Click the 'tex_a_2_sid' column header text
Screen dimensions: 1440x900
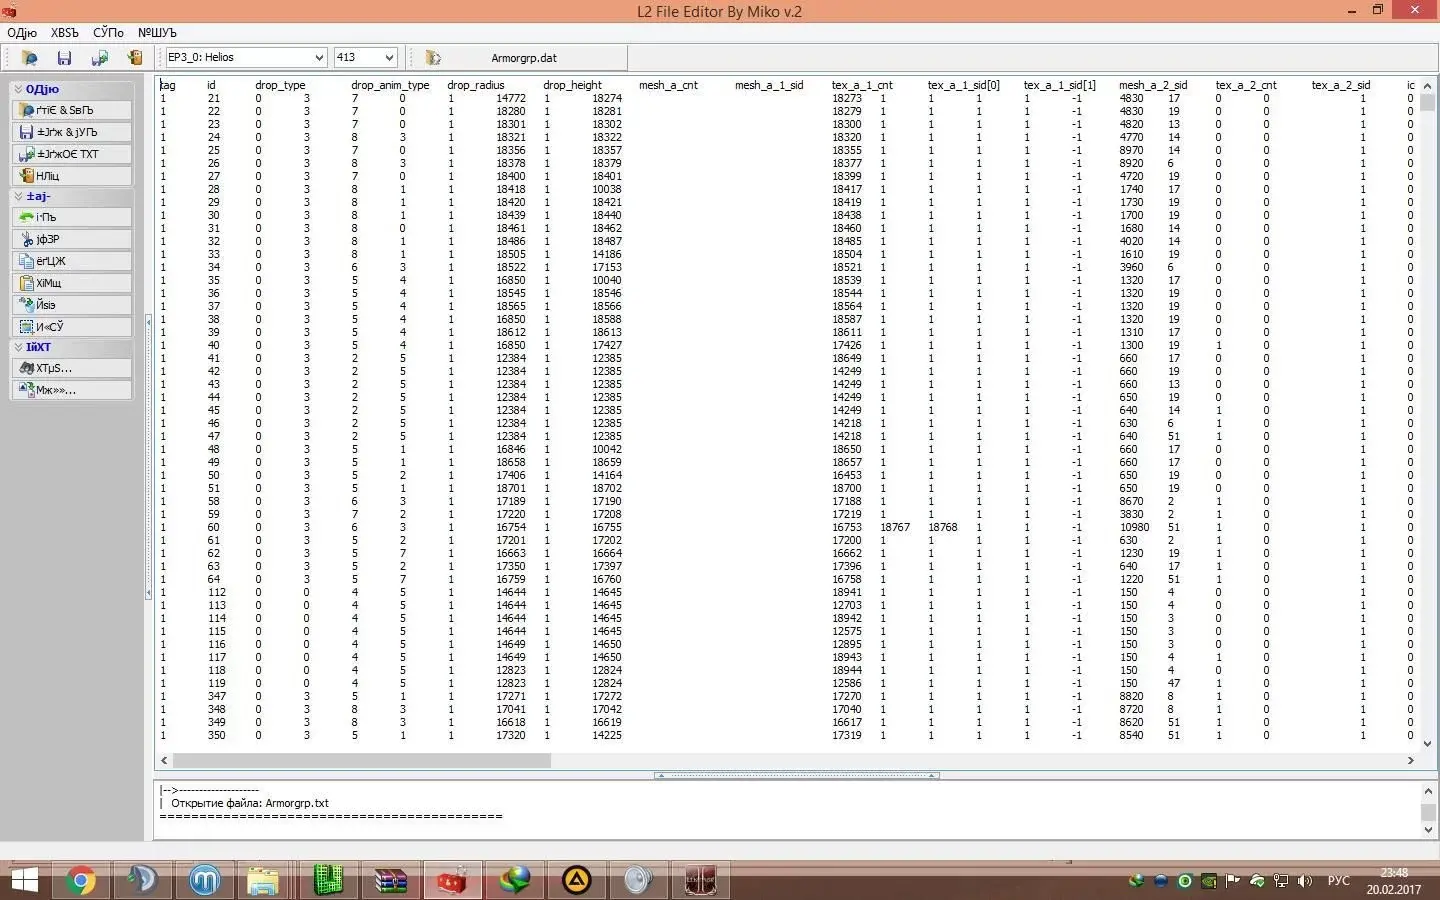click(x=1341, y=85)
